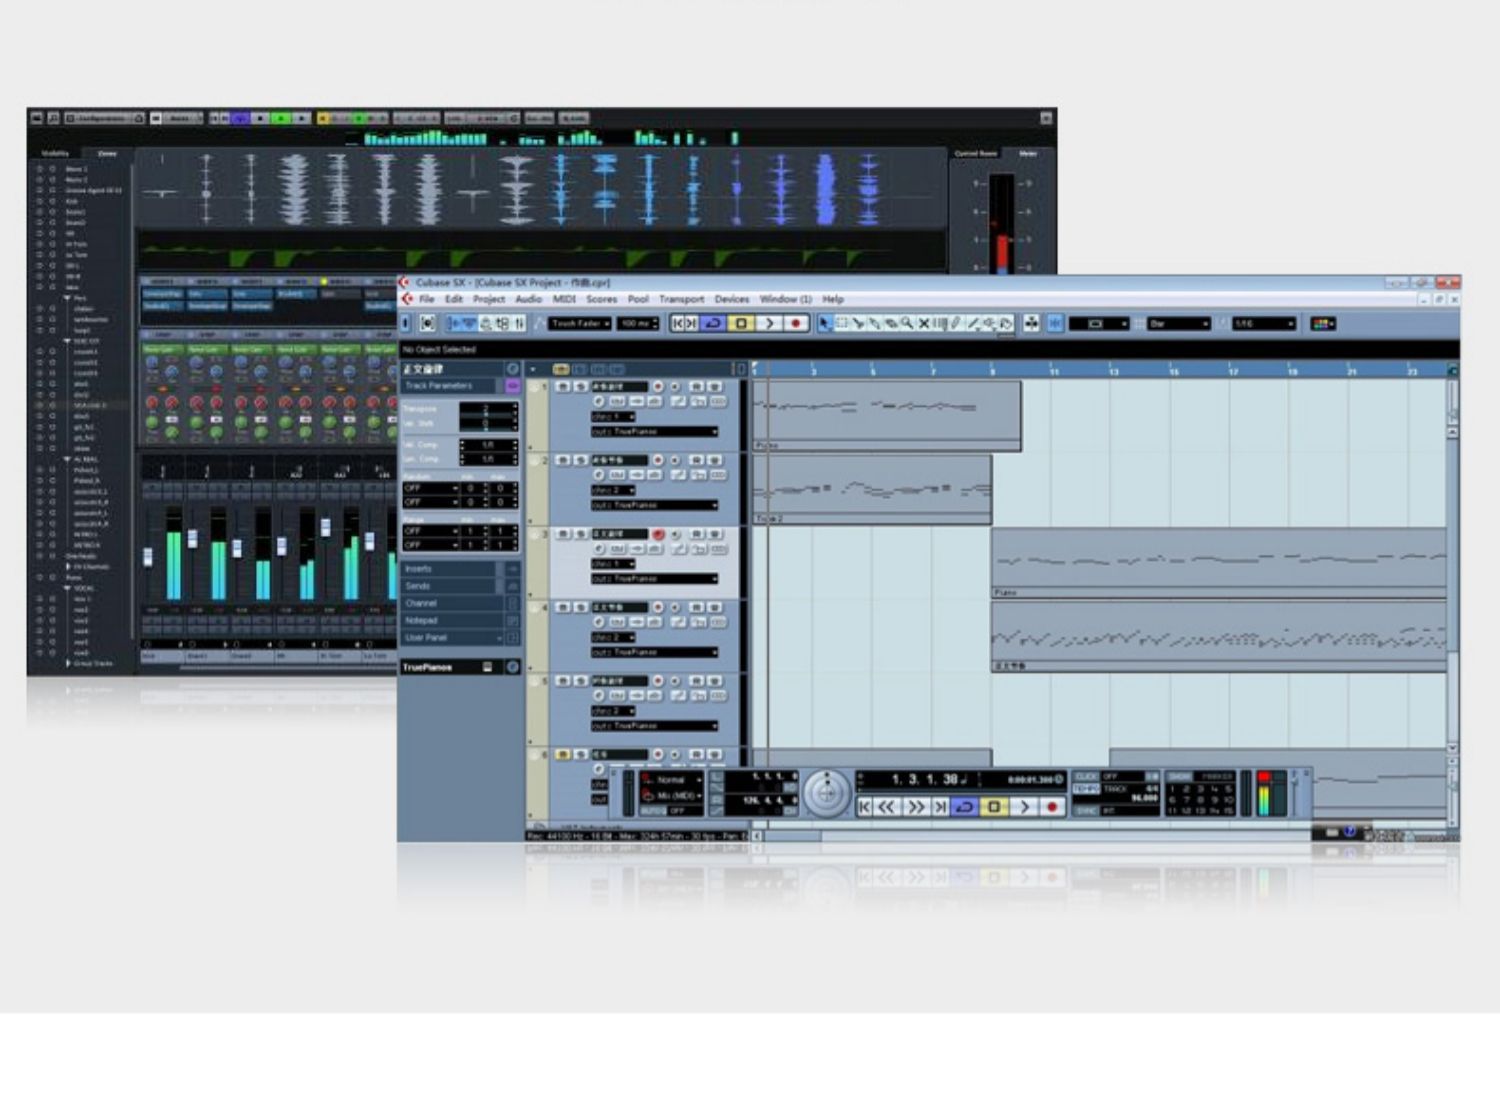This screenshot has width=1500, height=1096.
Task: Select the Object Selection arrow tool
Action: pyautogui.click(x=824, y=323)
